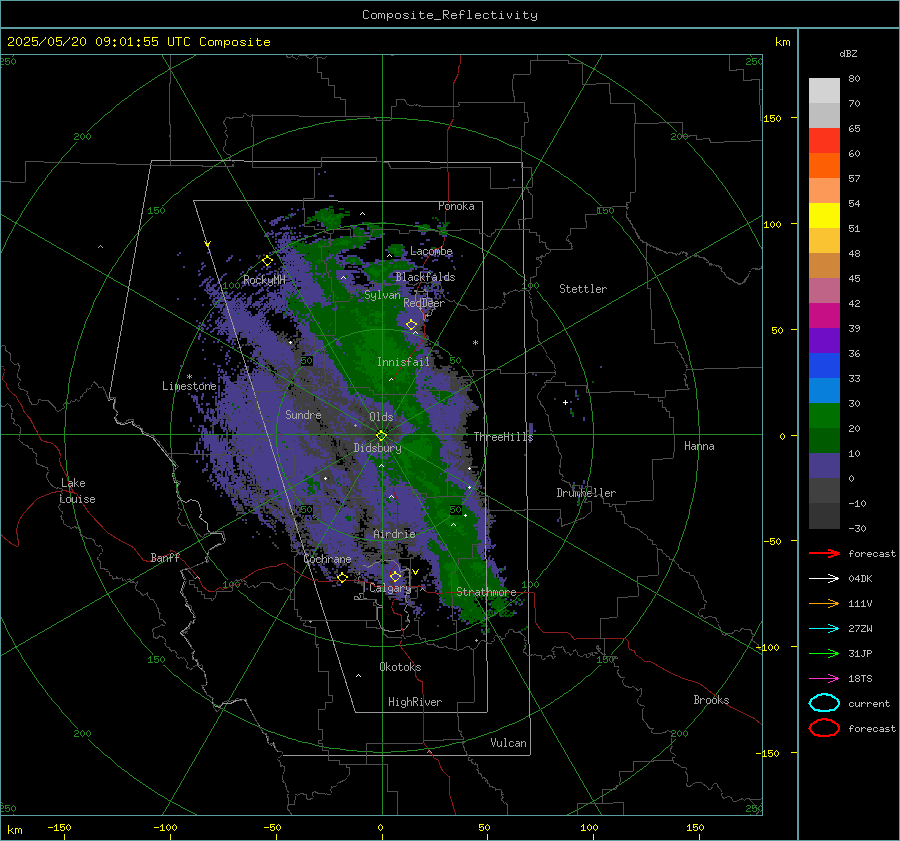Click the 2025/05/20 09:01:55 UTC timestamp
The width and height of the screenshot is (900, 841).
(x=99, y=42)
